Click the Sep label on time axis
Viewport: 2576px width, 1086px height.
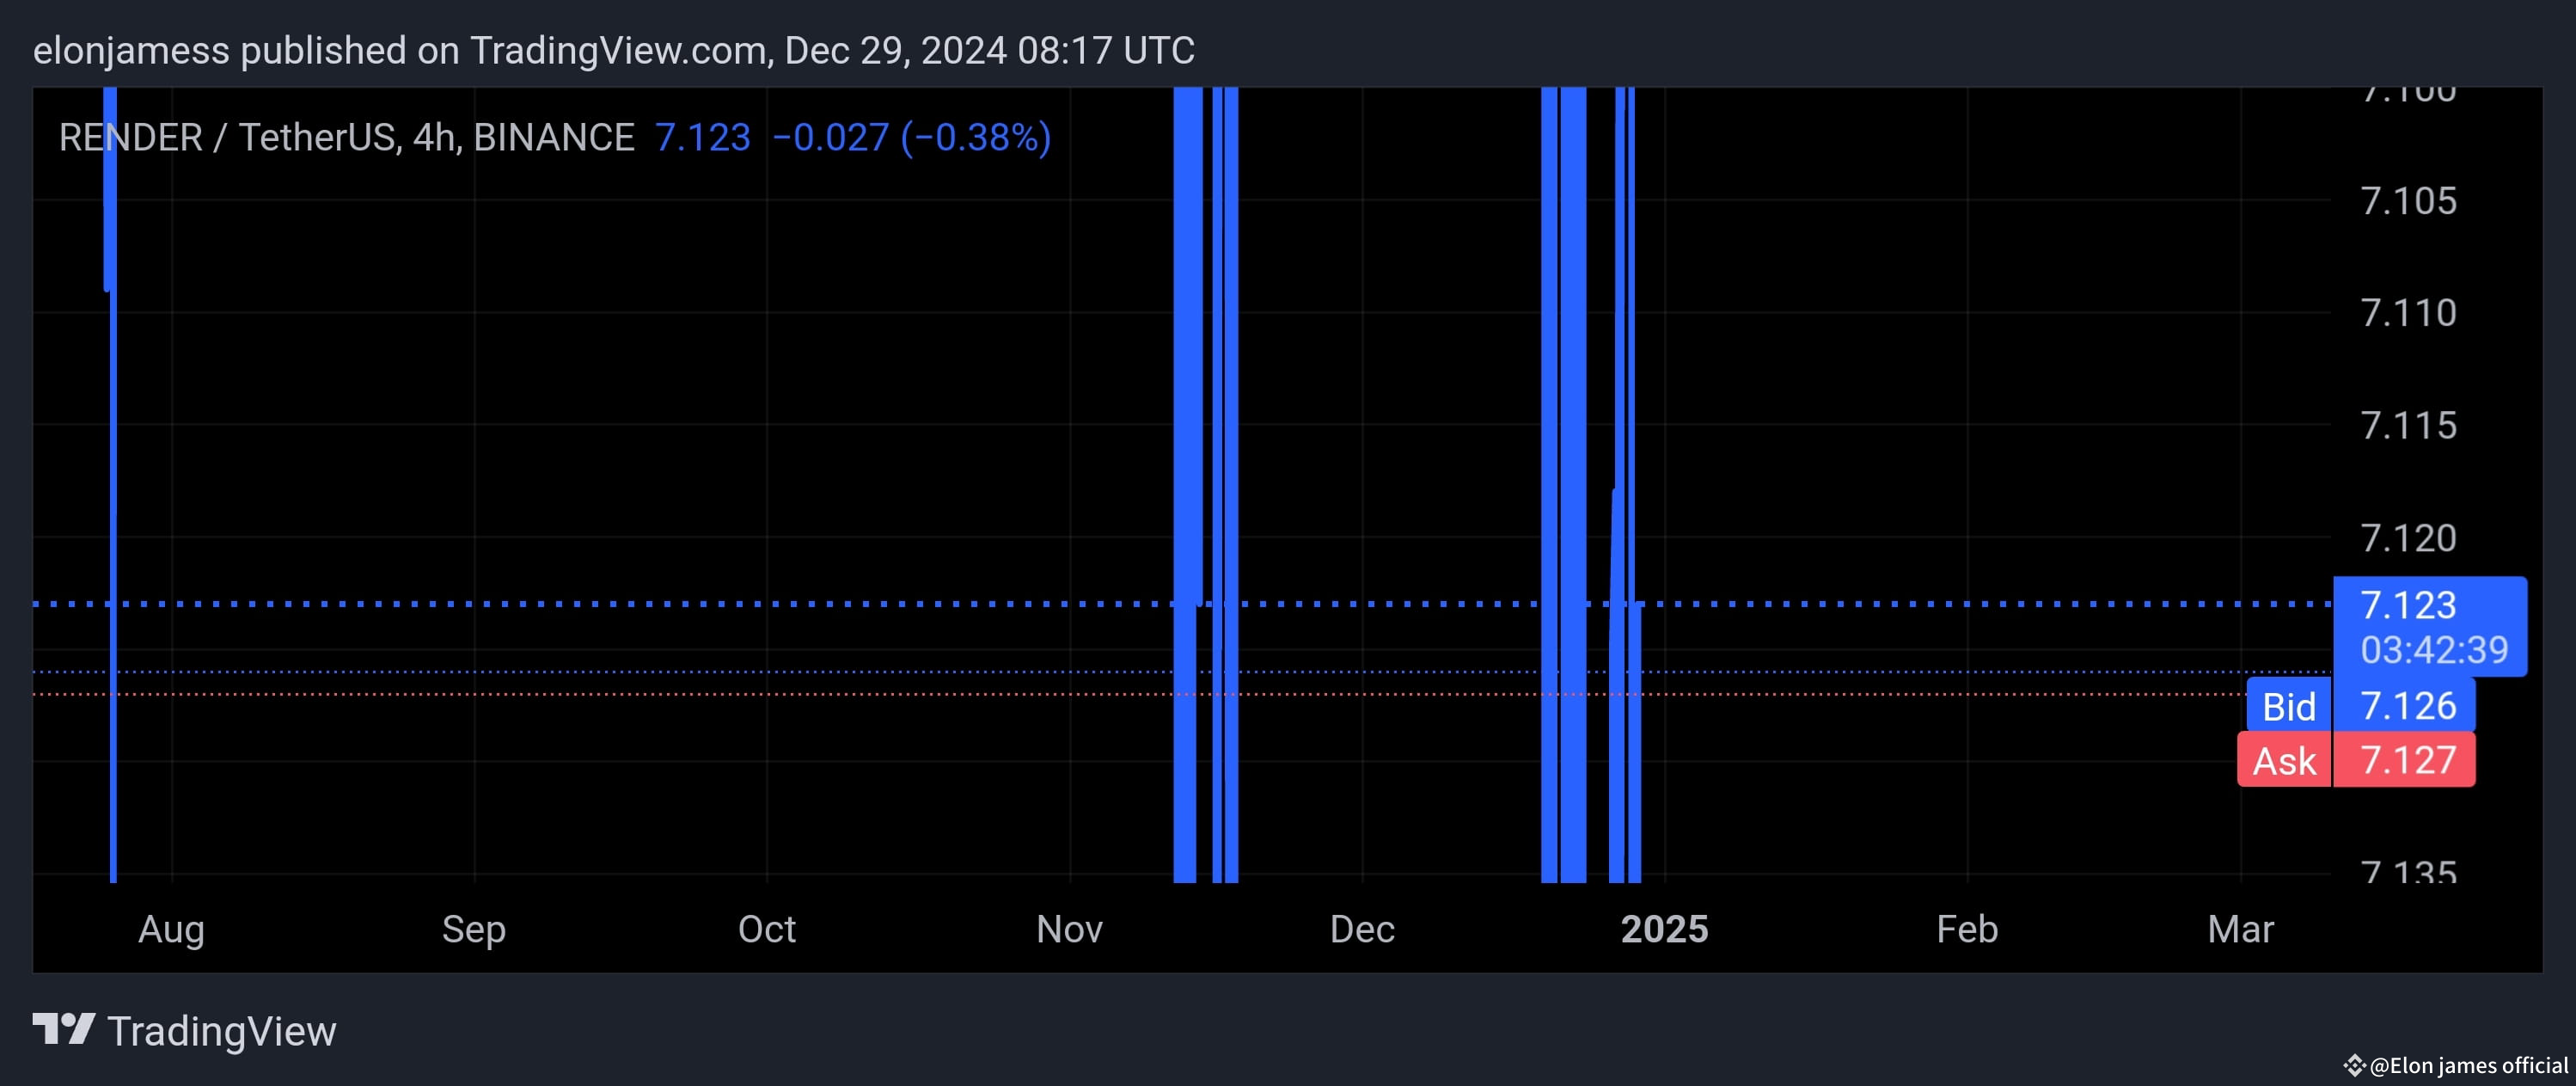[x=474, y=929]
